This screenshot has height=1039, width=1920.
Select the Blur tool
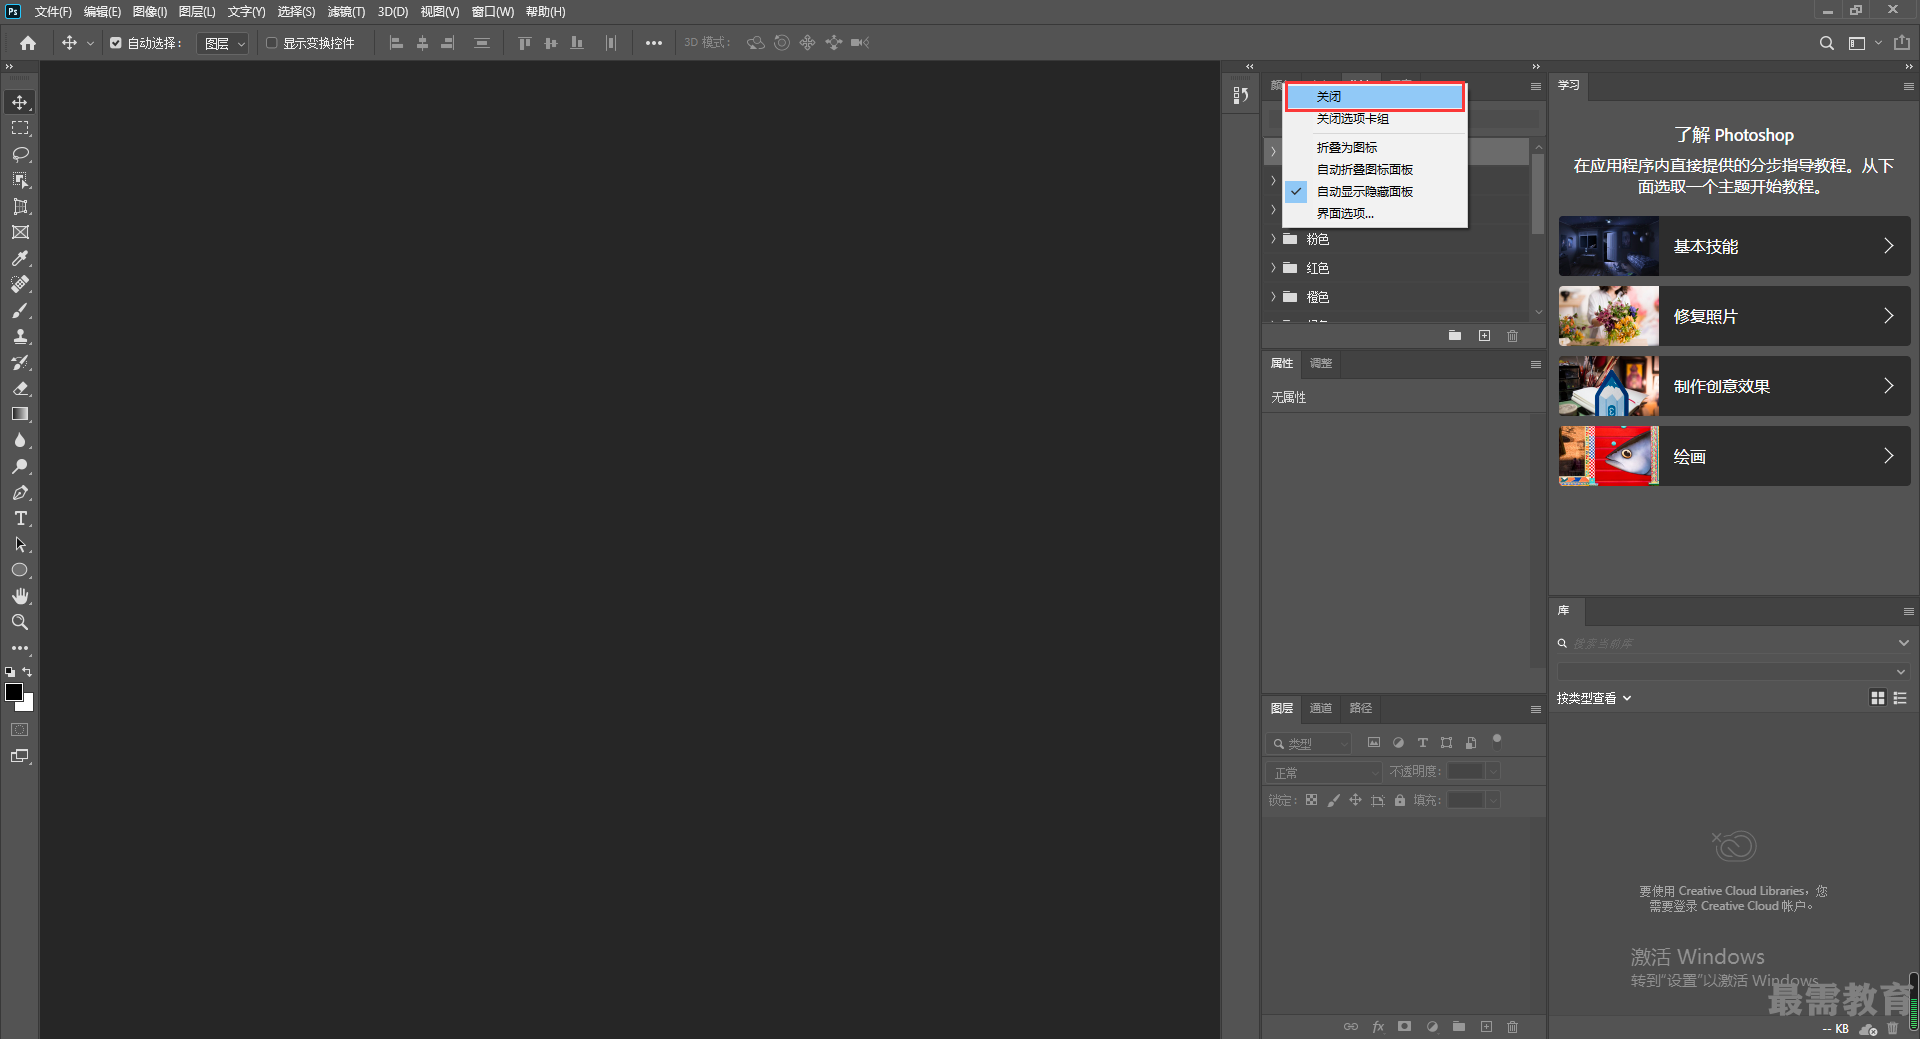click(x=20, y=440)
